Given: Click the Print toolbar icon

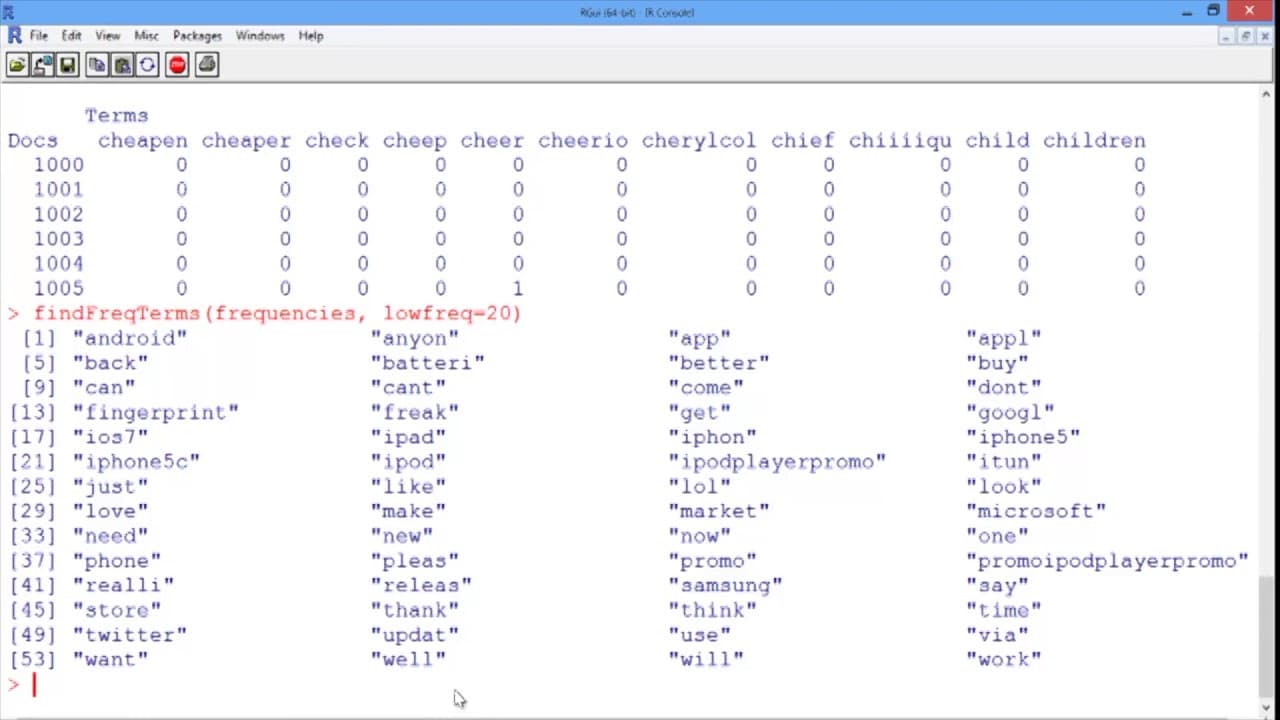Looking at the screenshot, I should 207,66.
